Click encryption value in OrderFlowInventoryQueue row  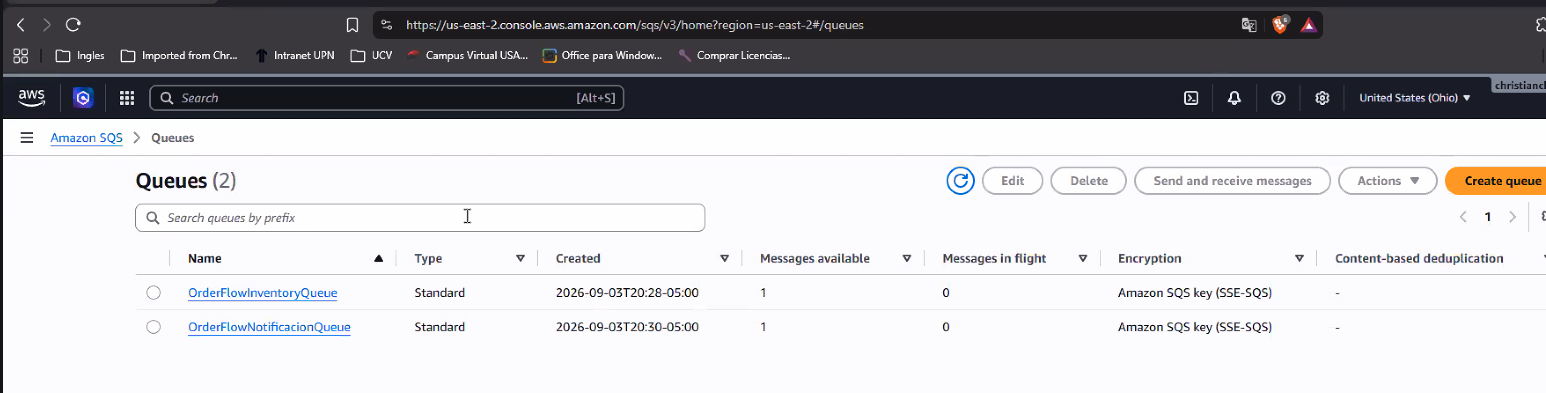pyautogui.click(x=1194, y=293)
